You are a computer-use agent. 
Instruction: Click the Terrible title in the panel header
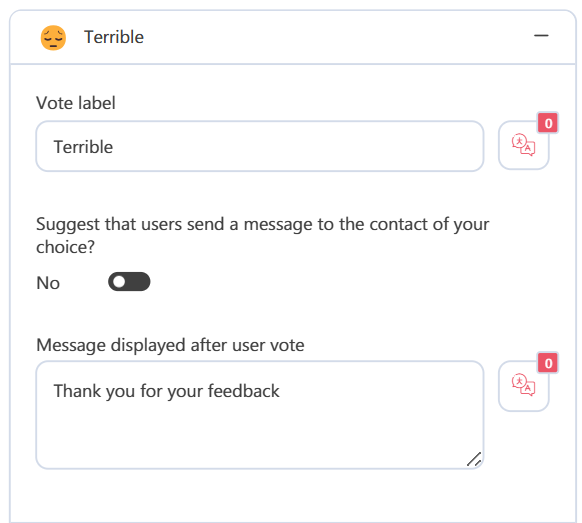point(114,37)
